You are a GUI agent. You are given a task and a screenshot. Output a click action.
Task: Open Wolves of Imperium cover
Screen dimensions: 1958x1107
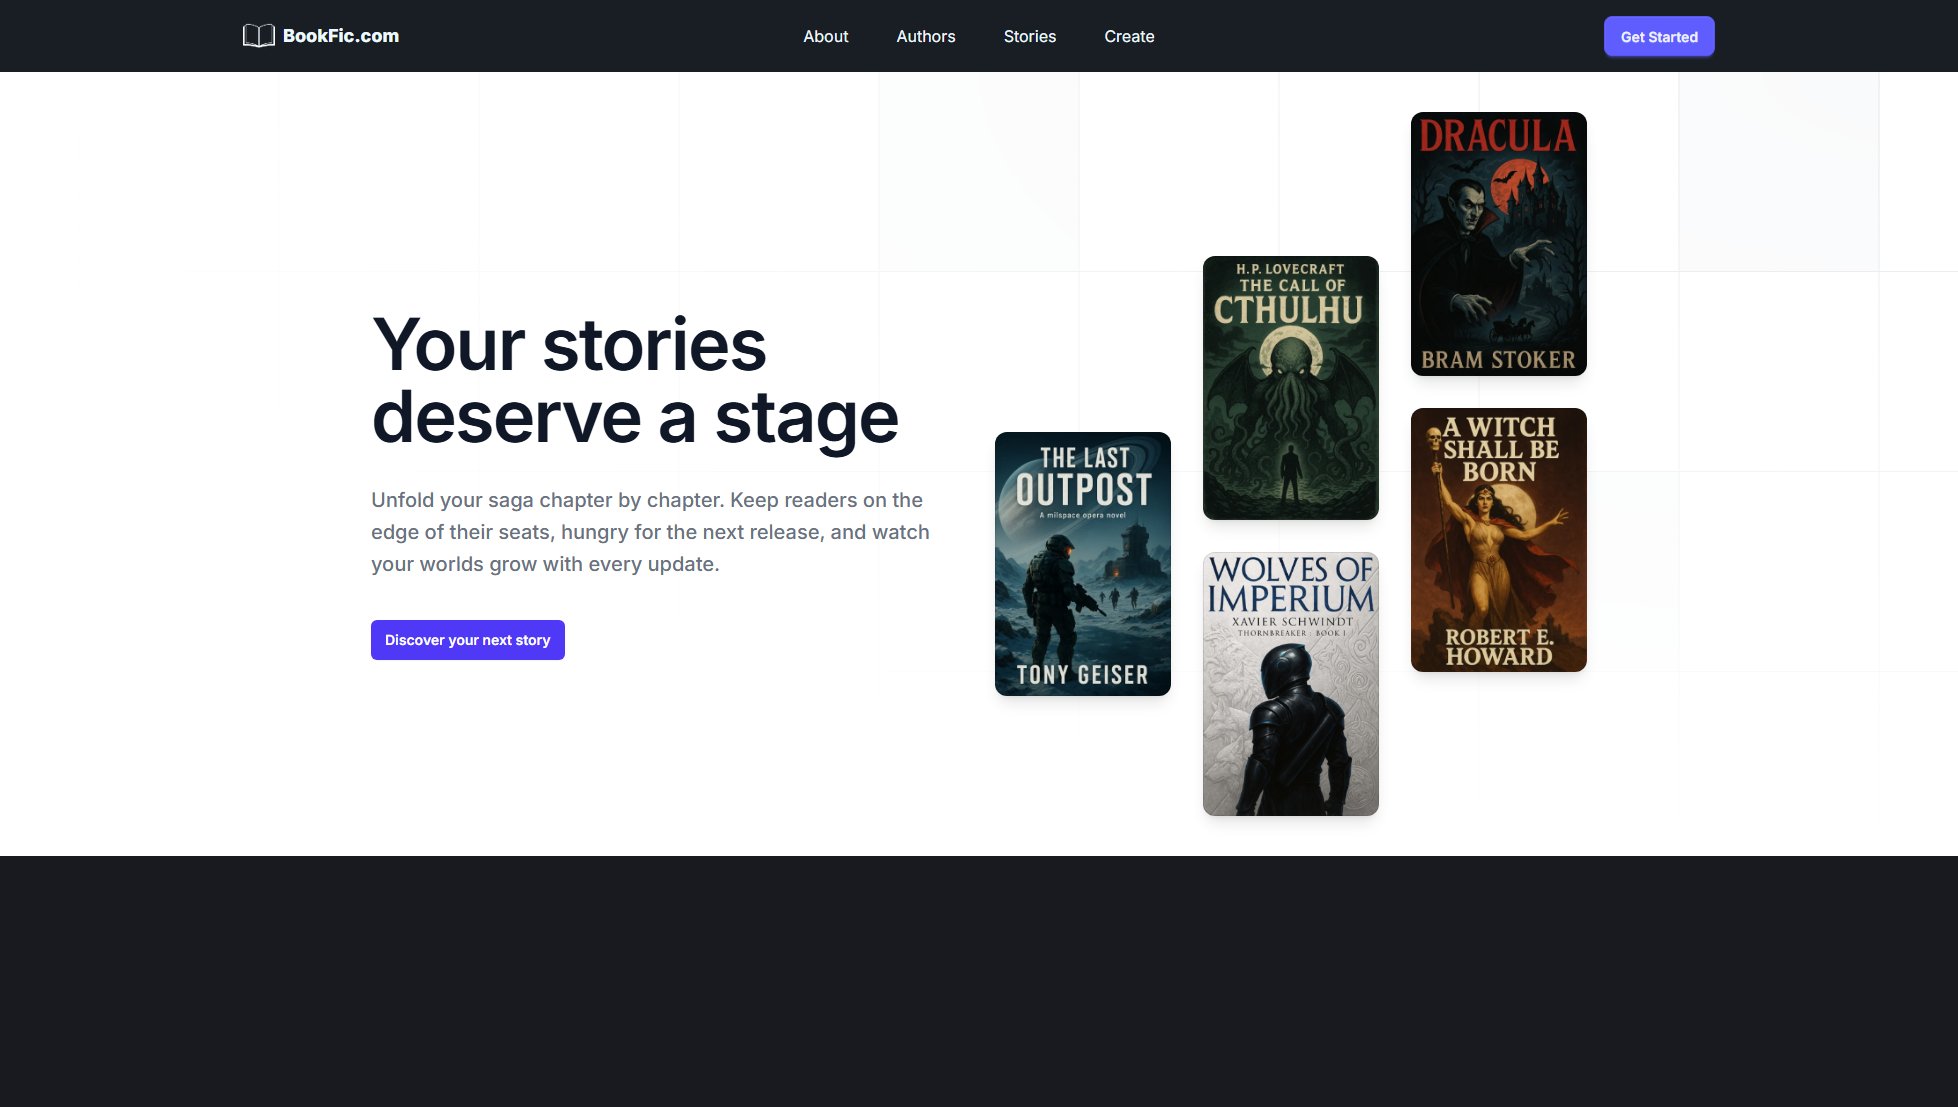[1290, 684]
